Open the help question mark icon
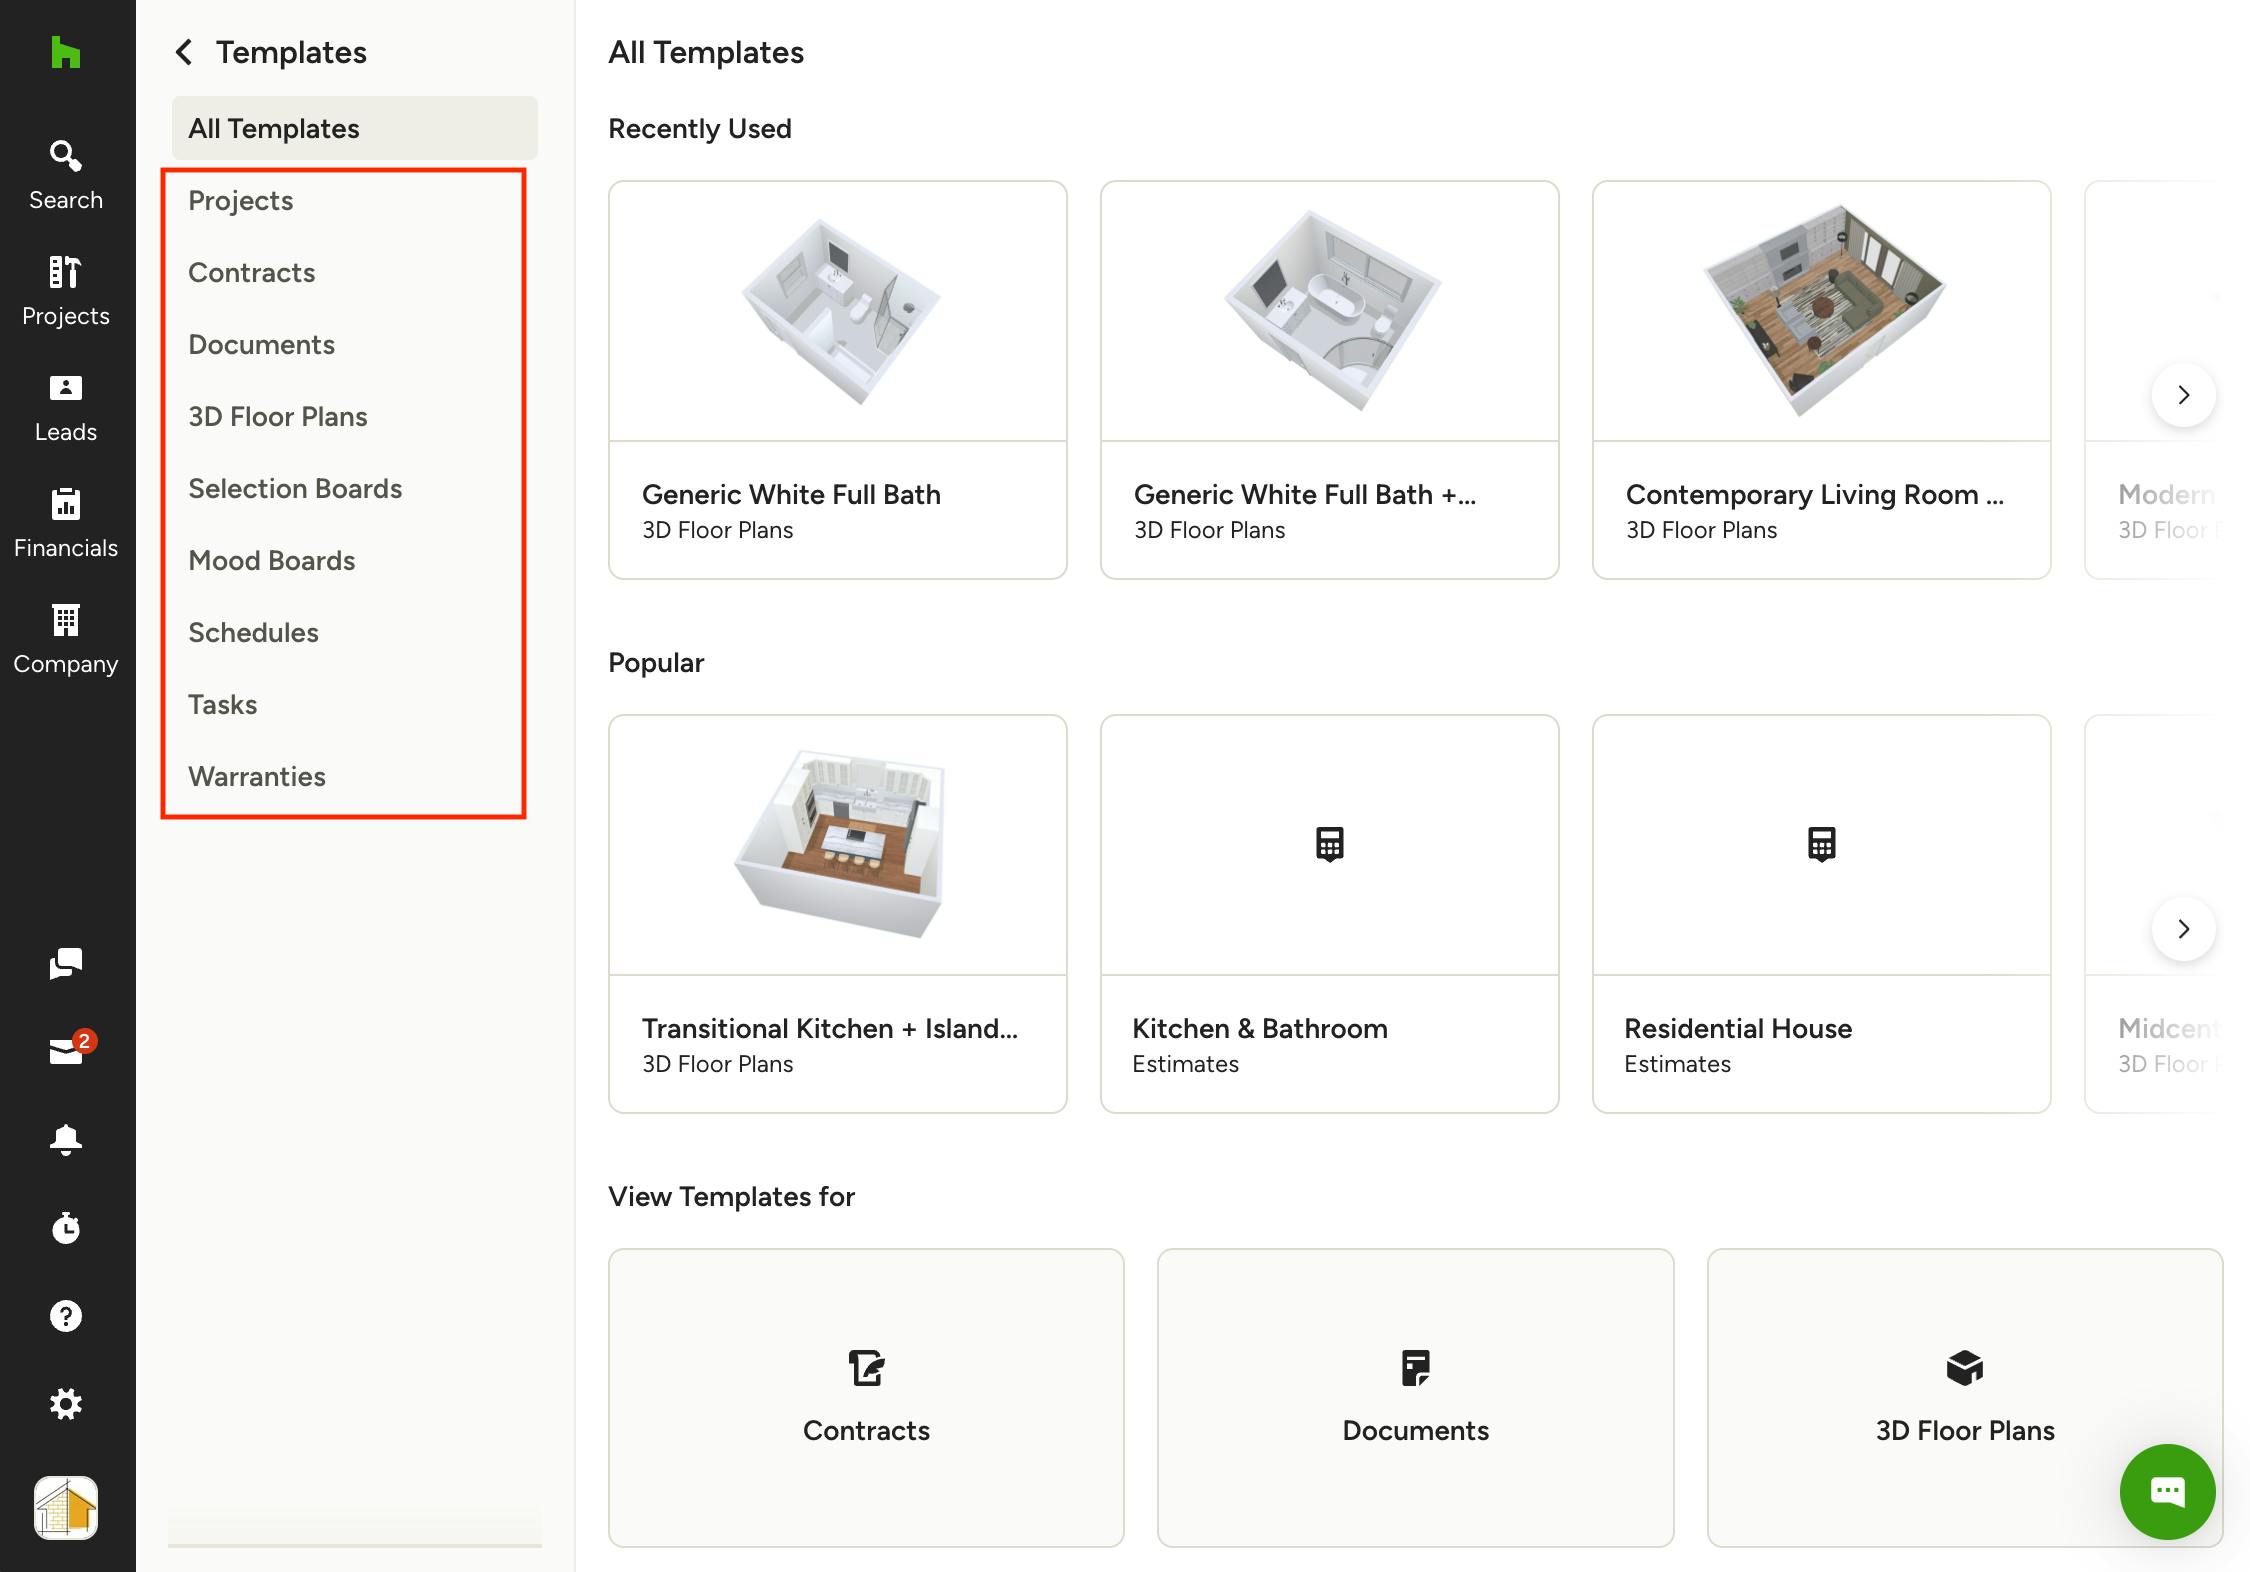The height and width of the screenshot is (1572, 2250). [66, 1316]
